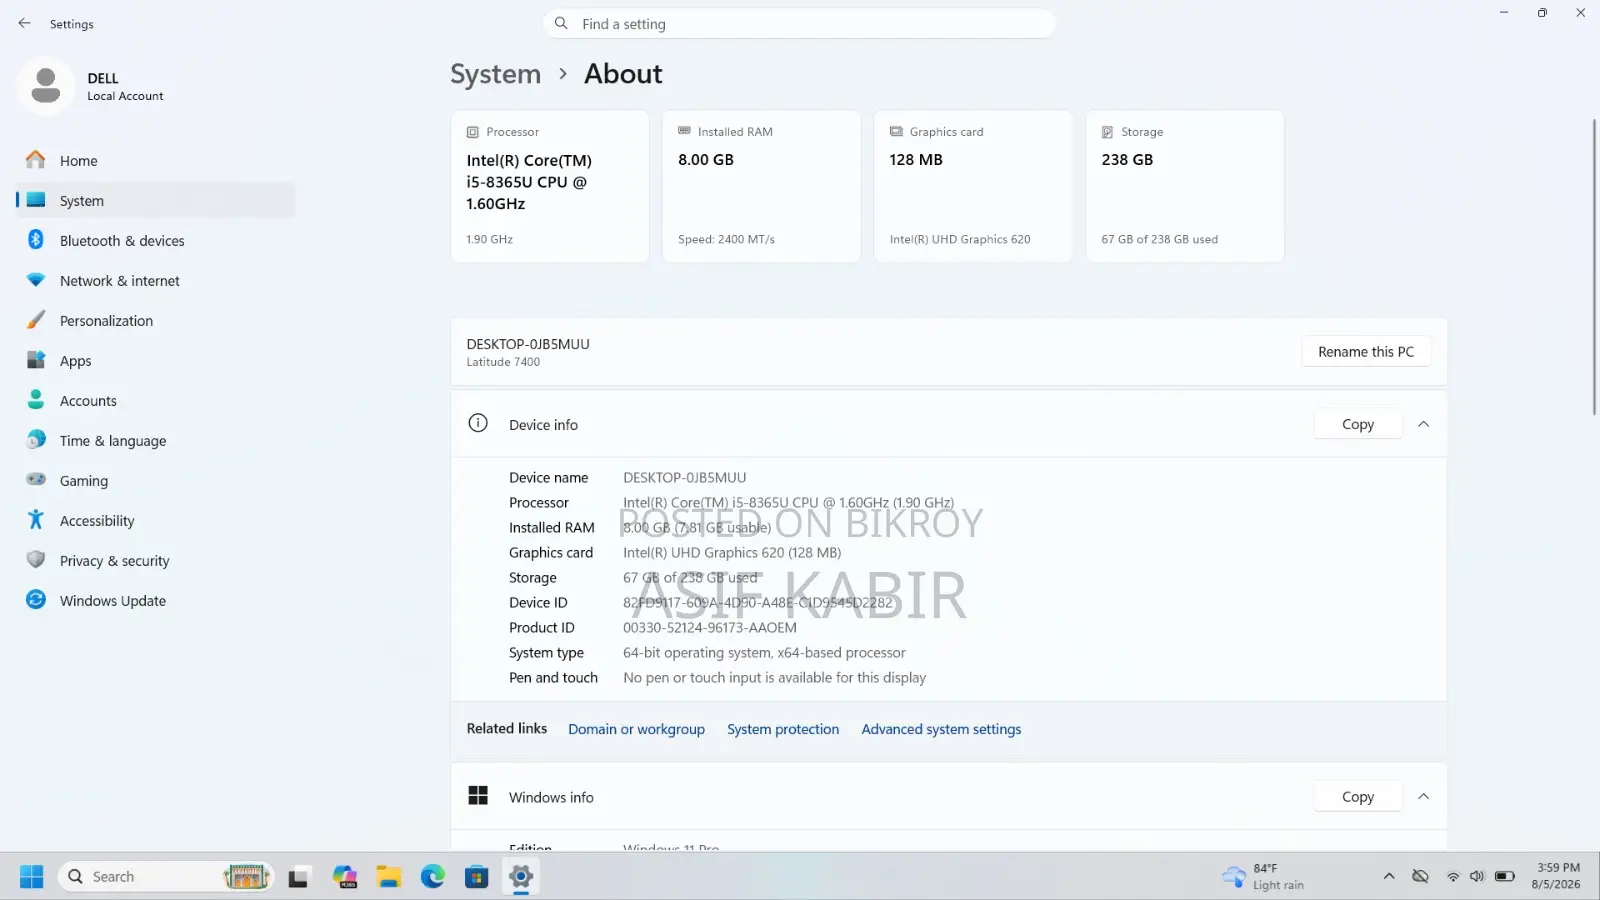1600x900 pixels.
Task: Click the Installed RAM summary card
Action: (x=761, y=186)
